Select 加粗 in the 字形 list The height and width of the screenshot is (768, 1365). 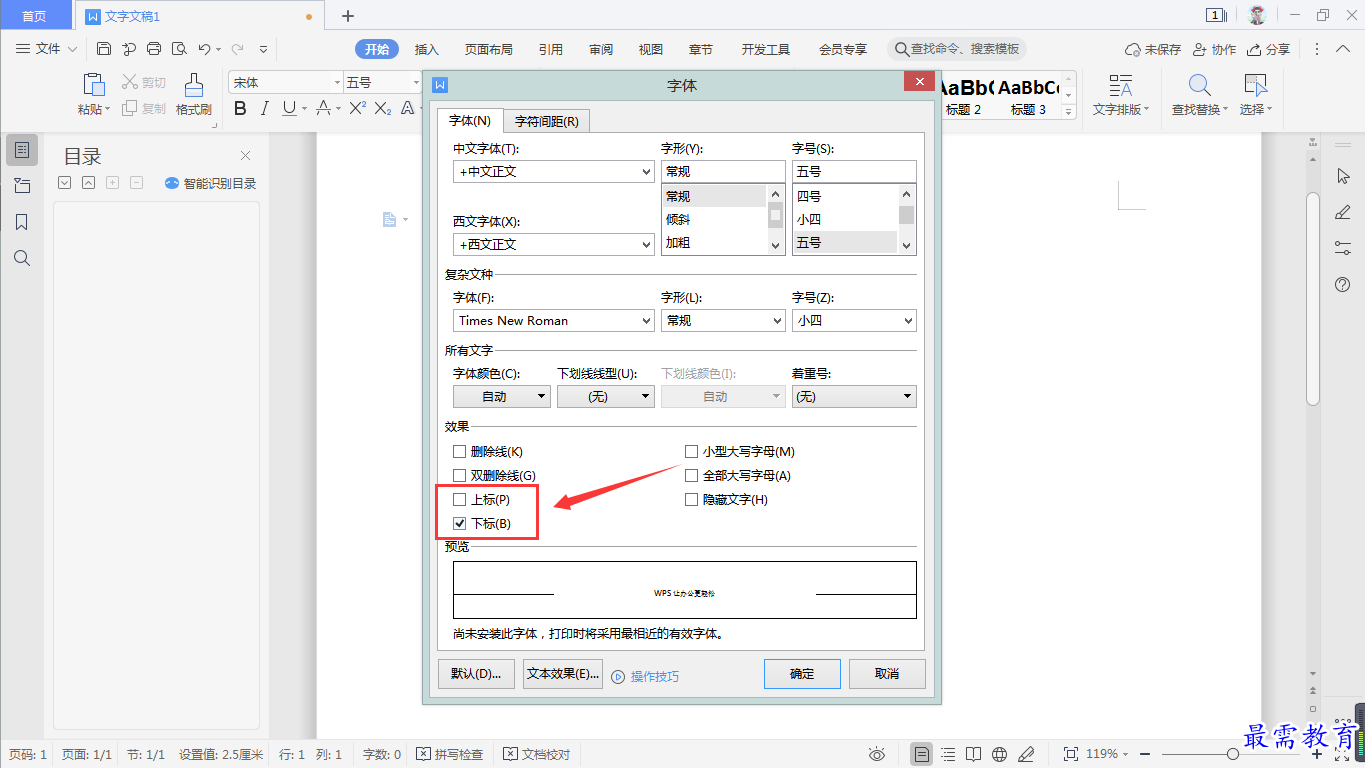coord(713,242)
